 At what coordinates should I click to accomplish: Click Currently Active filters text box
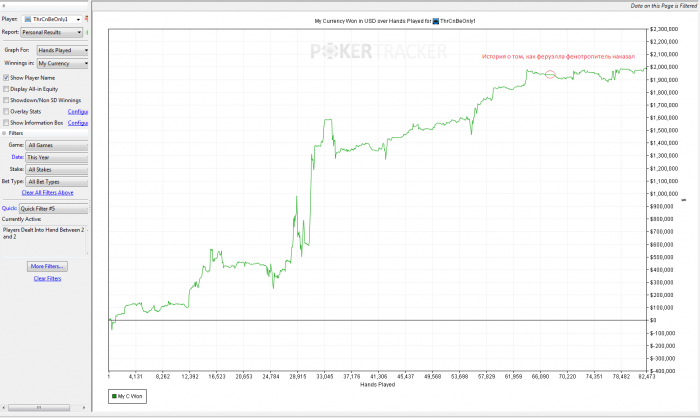tap(43, 241)
